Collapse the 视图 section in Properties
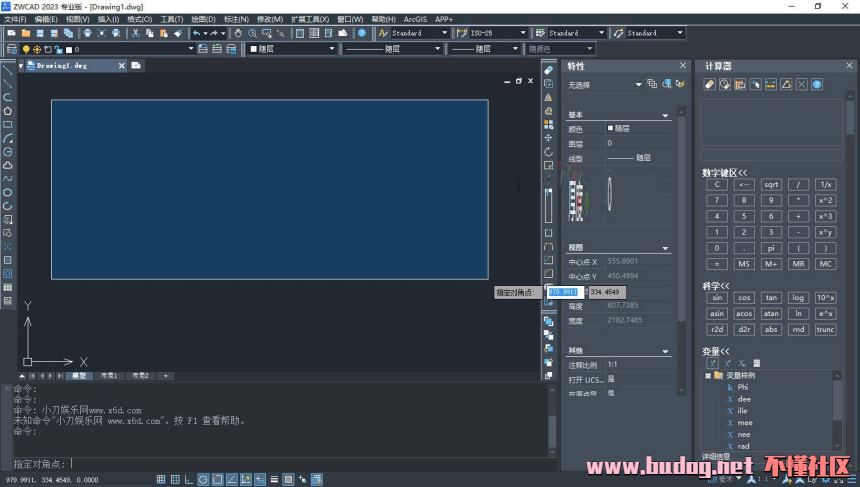 click(x=665, y=248)
